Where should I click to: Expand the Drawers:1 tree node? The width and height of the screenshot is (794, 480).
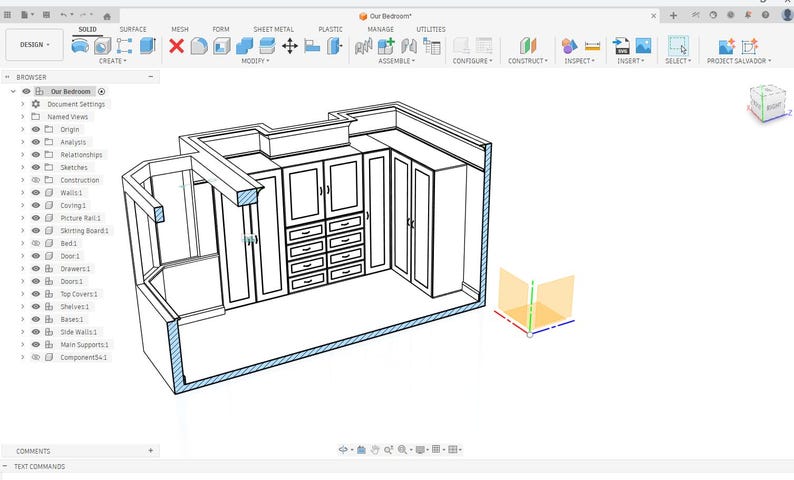[22, 269]
